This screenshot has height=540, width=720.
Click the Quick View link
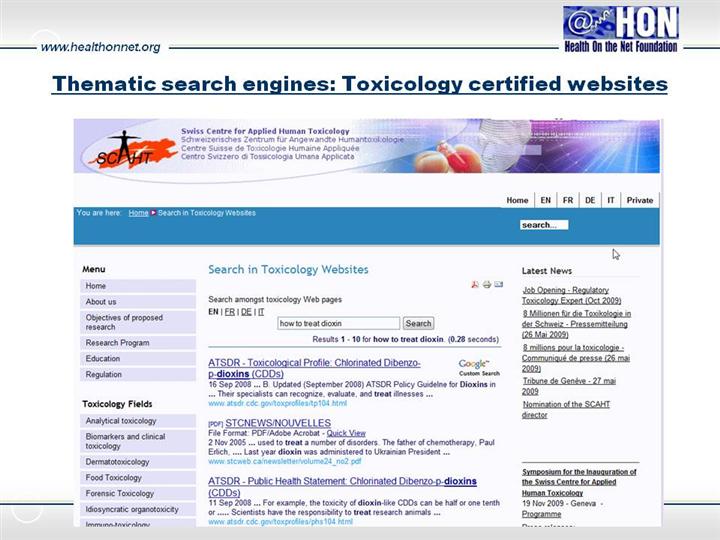tap(346, 434)
